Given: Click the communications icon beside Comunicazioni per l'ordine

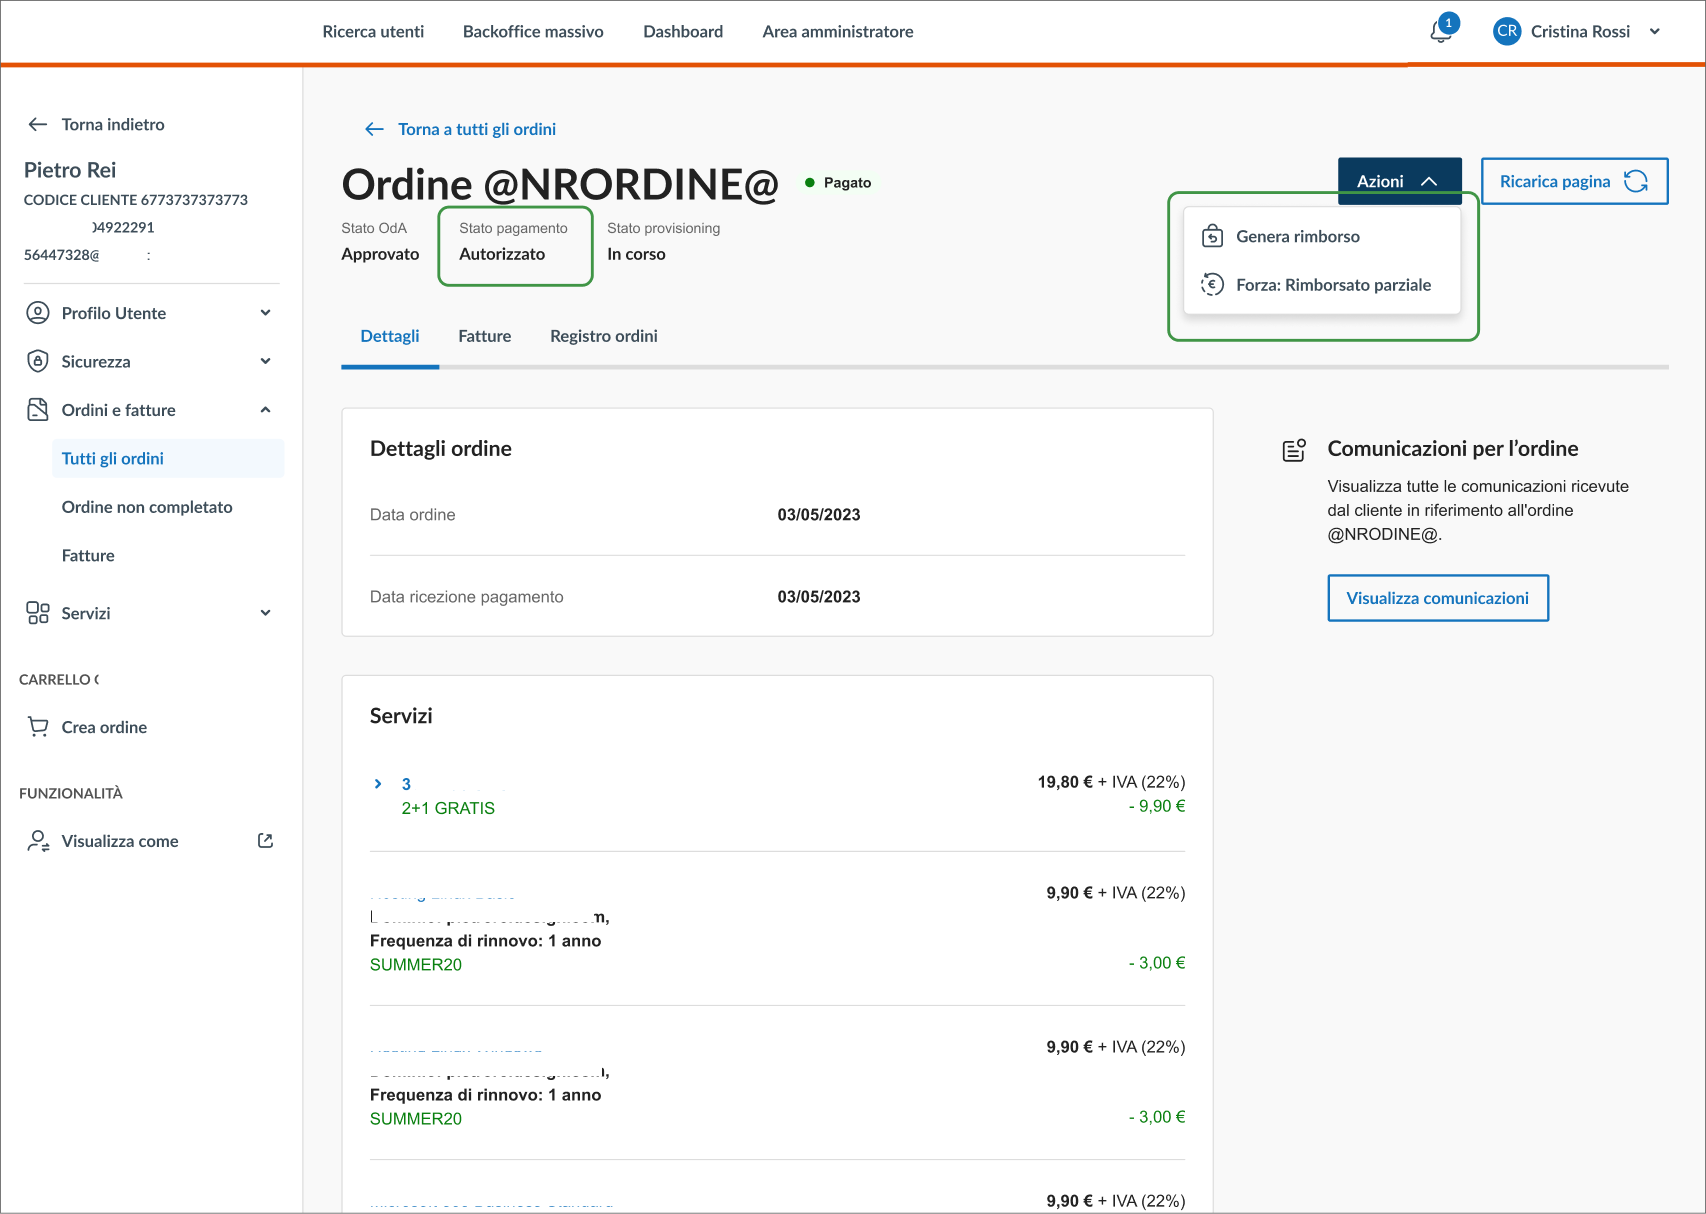Looking at the screenshot, I should (x=1294, y=450).
